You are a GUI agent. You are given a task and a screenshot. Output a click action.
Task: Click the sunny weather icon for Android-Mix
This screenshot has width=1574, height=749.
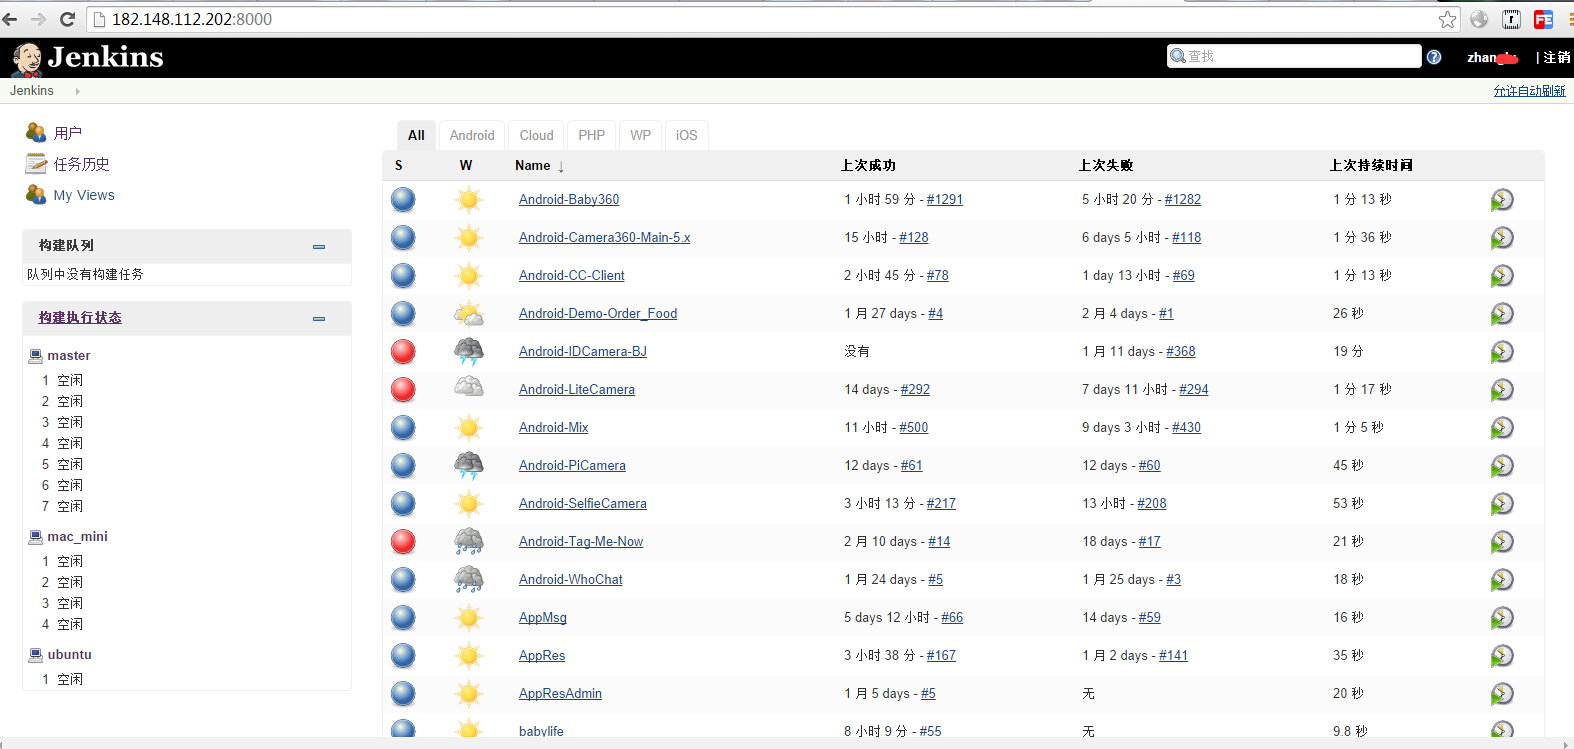coord(468,428)
